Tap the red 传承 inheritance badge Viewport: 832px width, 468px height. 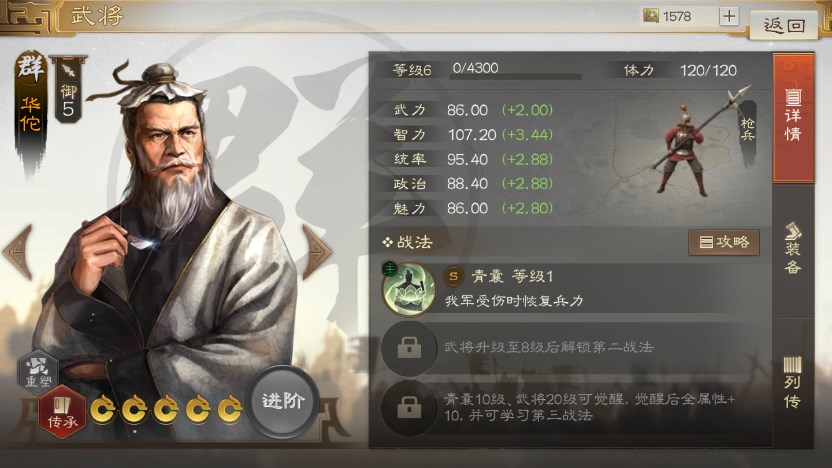click(x=62, y=412)
